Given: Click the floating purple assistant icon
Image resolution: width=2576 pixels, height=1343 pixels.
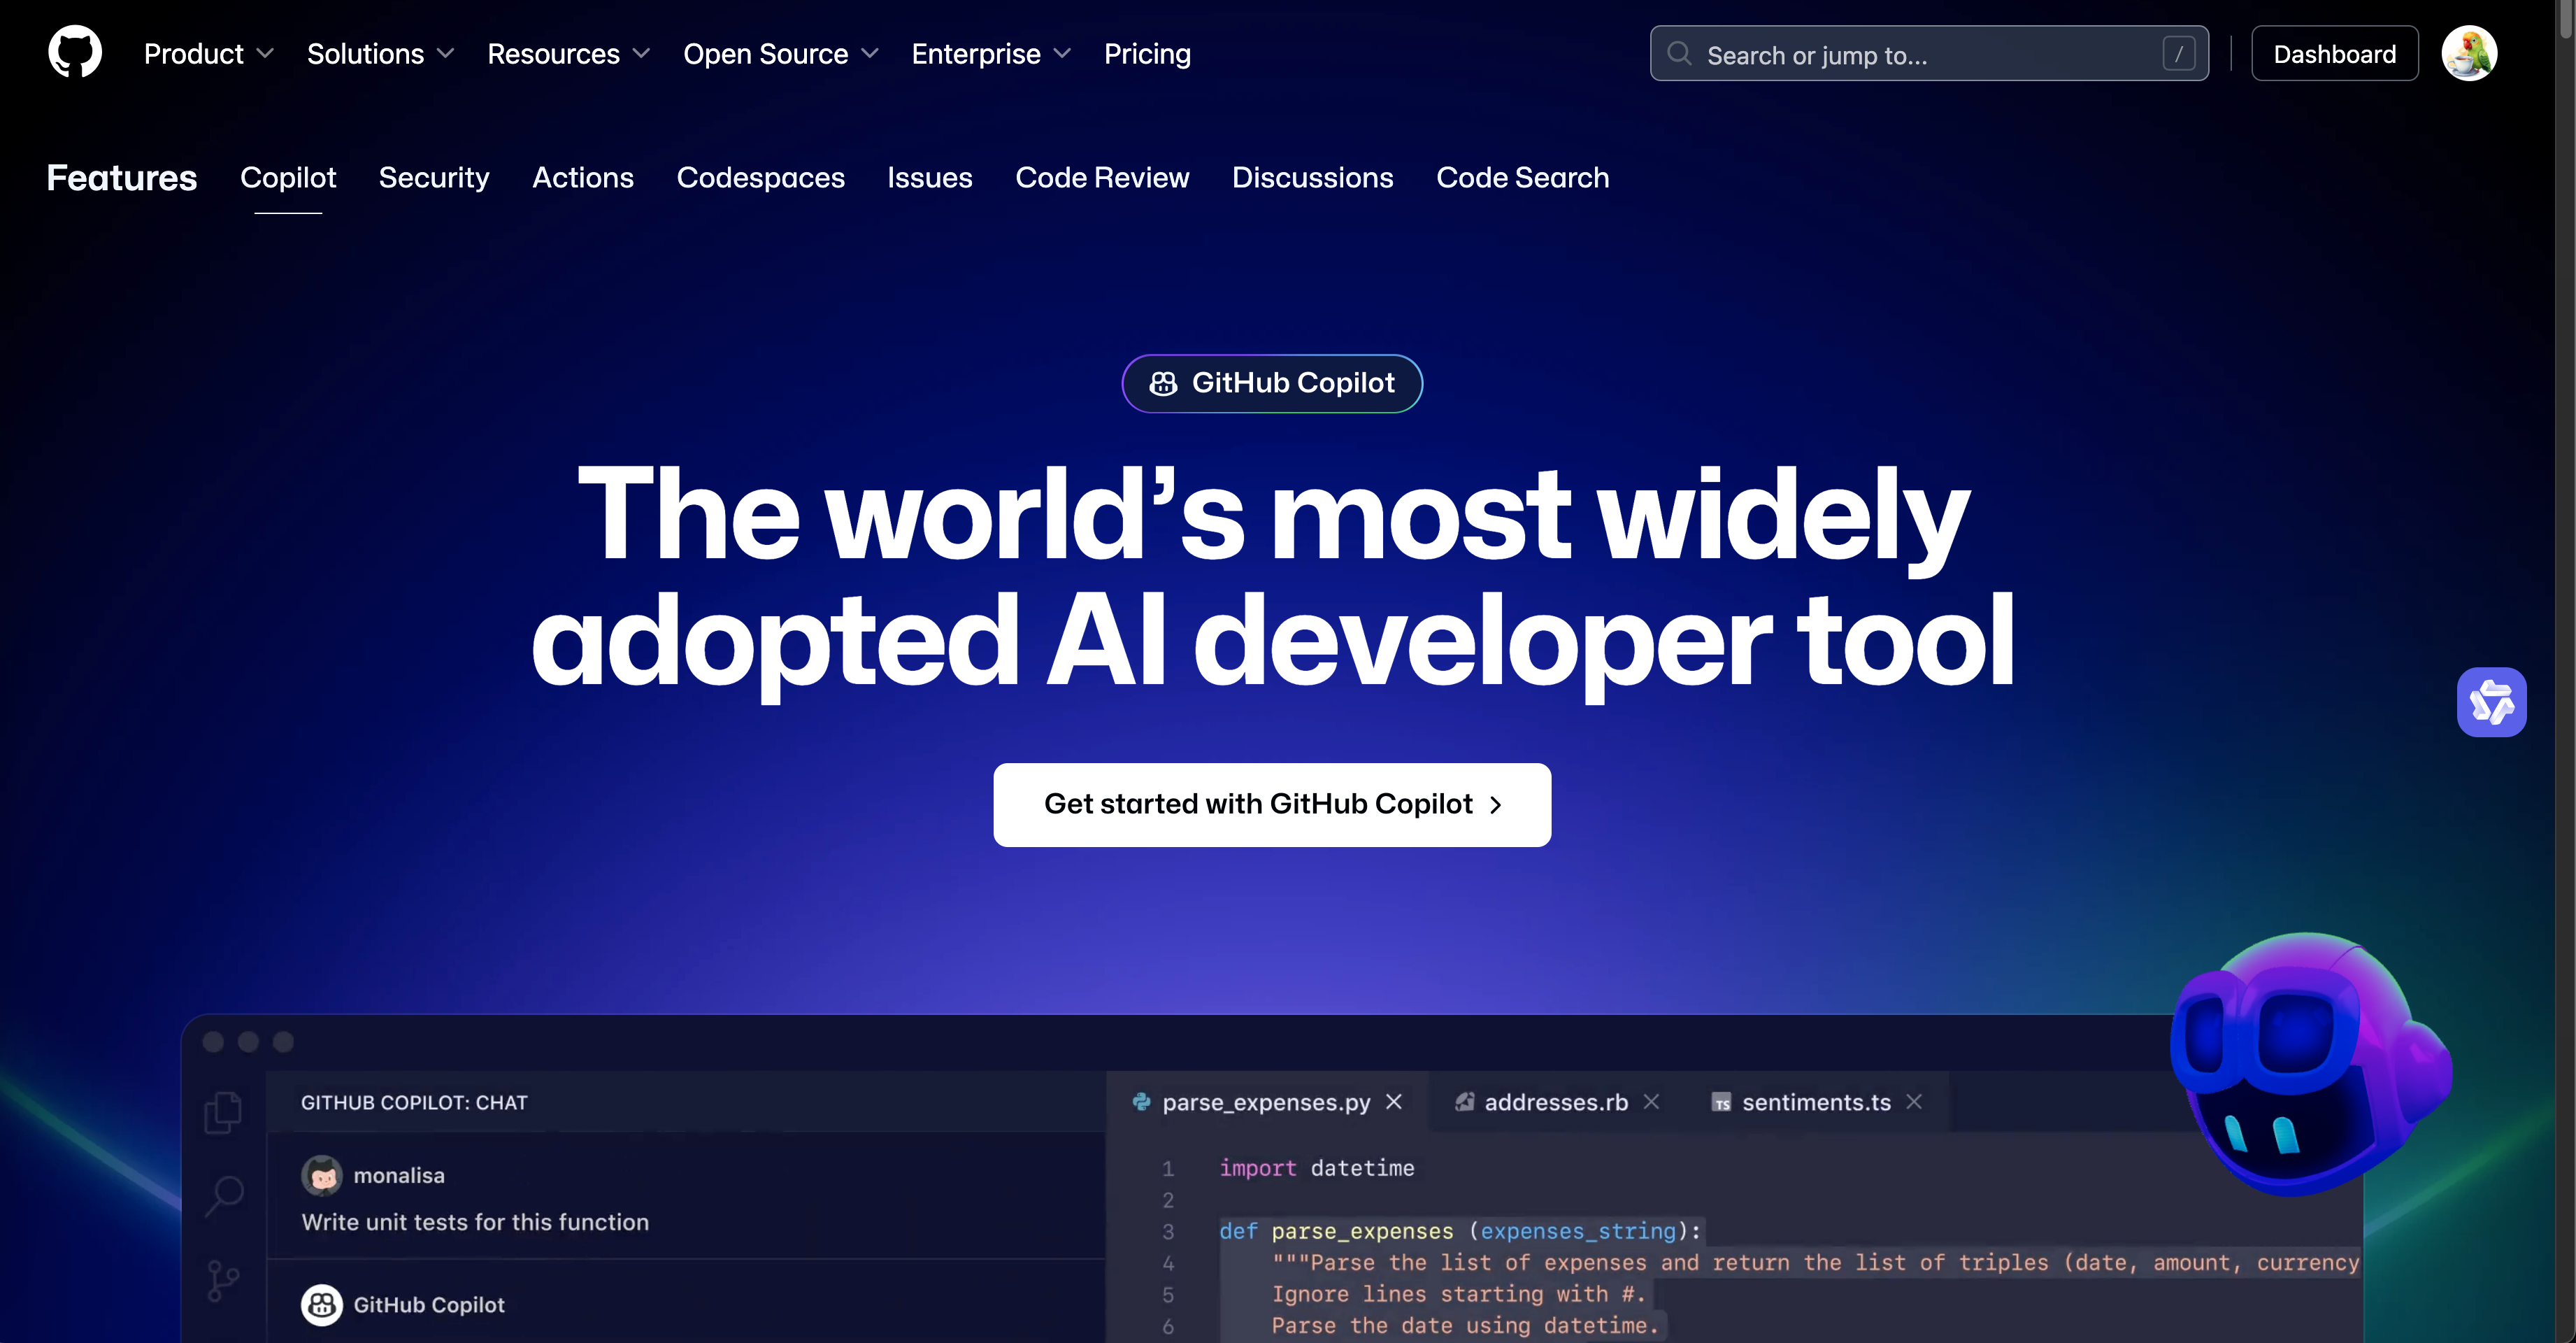Looking at the screenshot, I should click(2491, 702).
